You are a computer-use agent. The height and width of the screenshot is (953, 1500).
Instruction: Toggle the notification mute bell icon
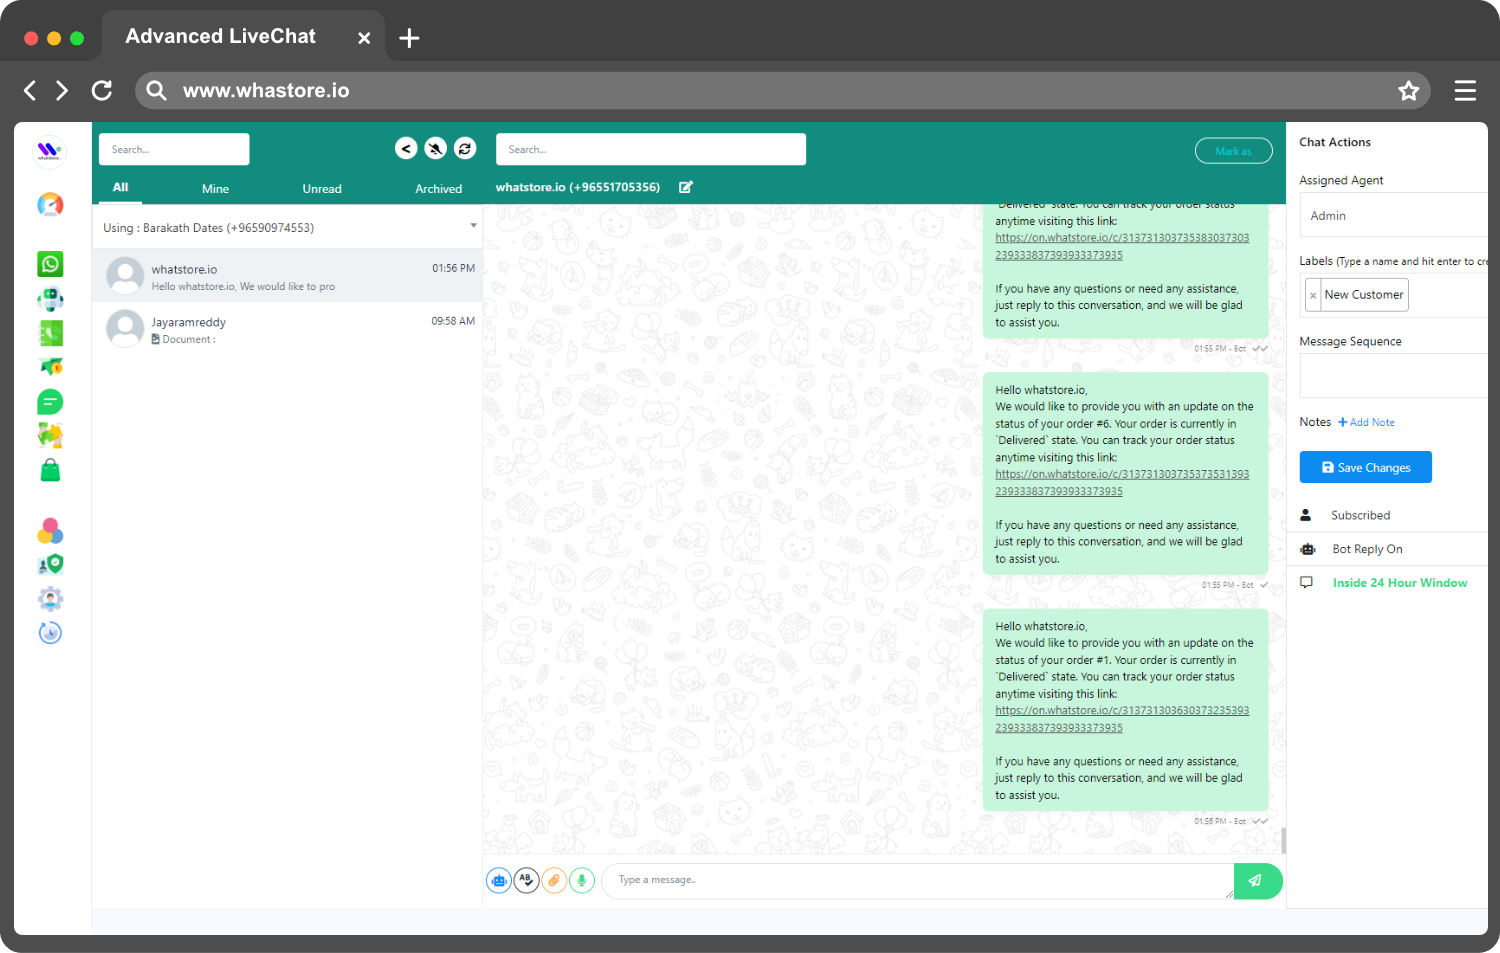click(x=435, y=148)
